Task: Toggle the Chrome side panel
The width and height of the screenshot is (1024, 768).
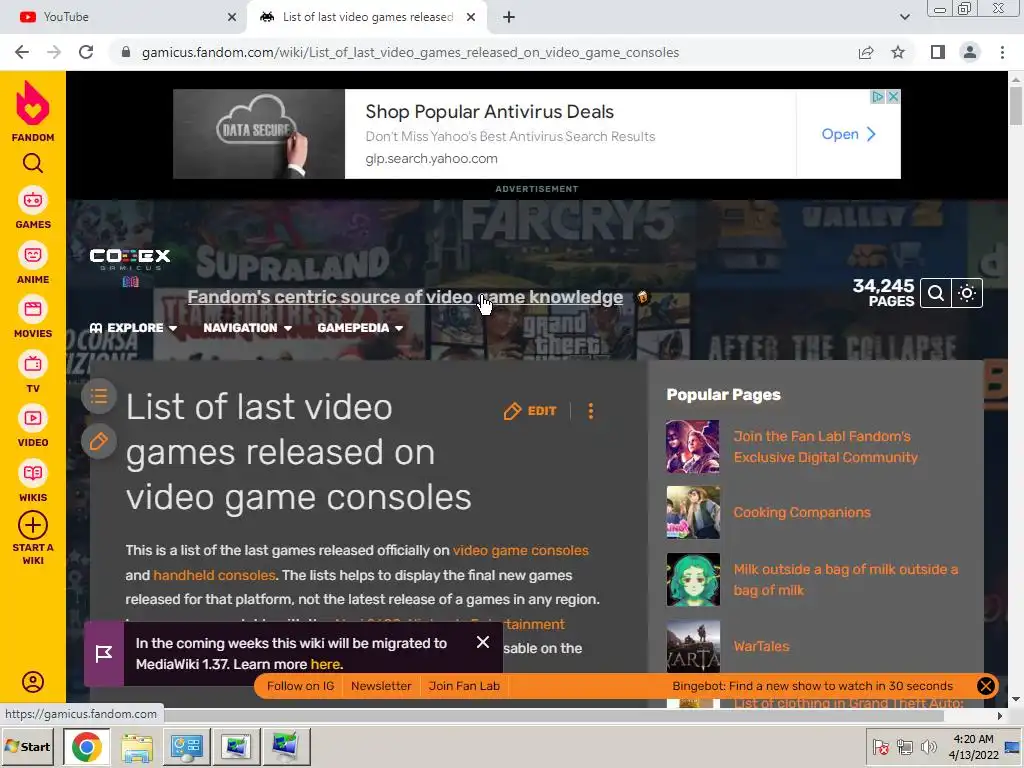Action: 938,52
